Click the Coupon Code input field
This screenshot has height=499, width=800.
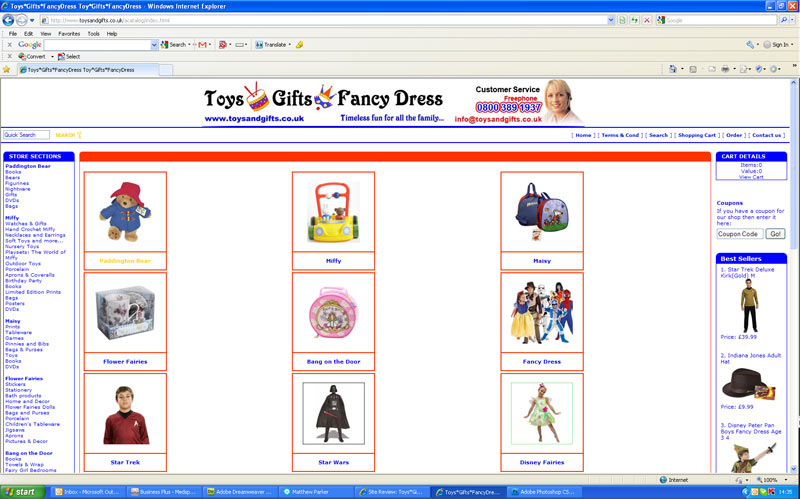pos(739,233)
